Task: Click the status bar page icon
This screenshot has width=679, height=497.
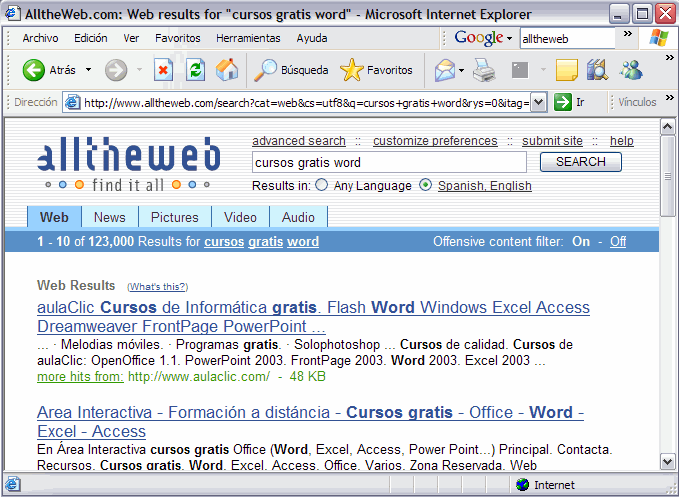Action: click(12, 484)
